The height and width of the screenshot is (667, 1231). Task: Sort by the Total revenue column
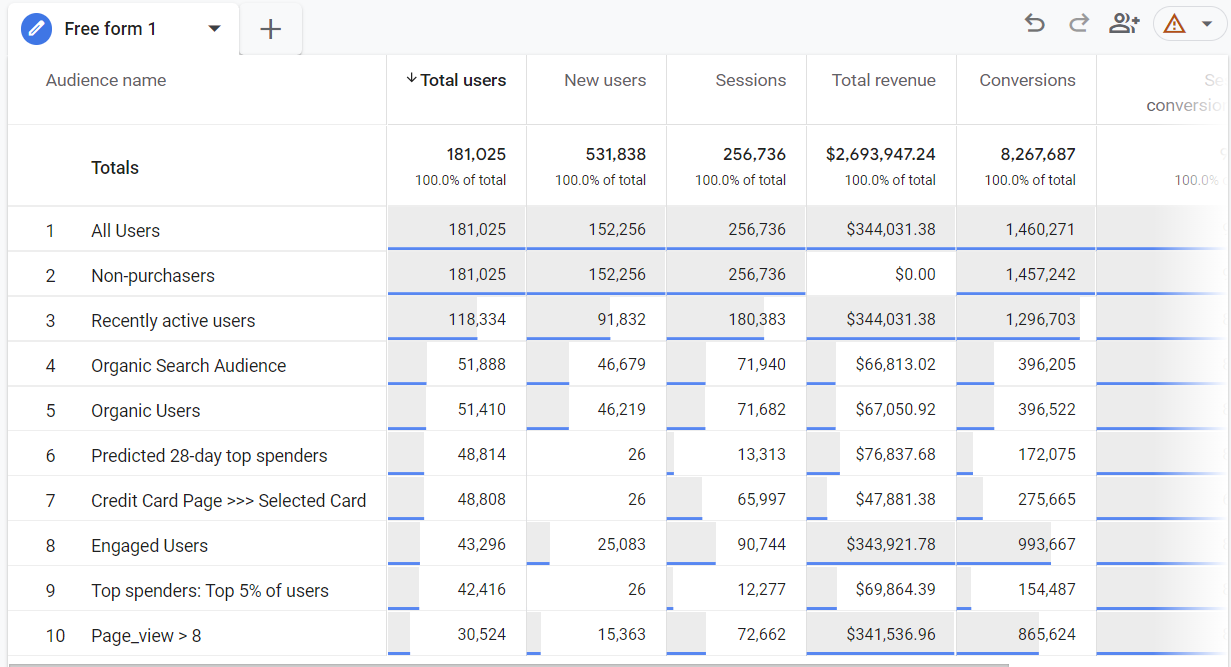[882, 80]
